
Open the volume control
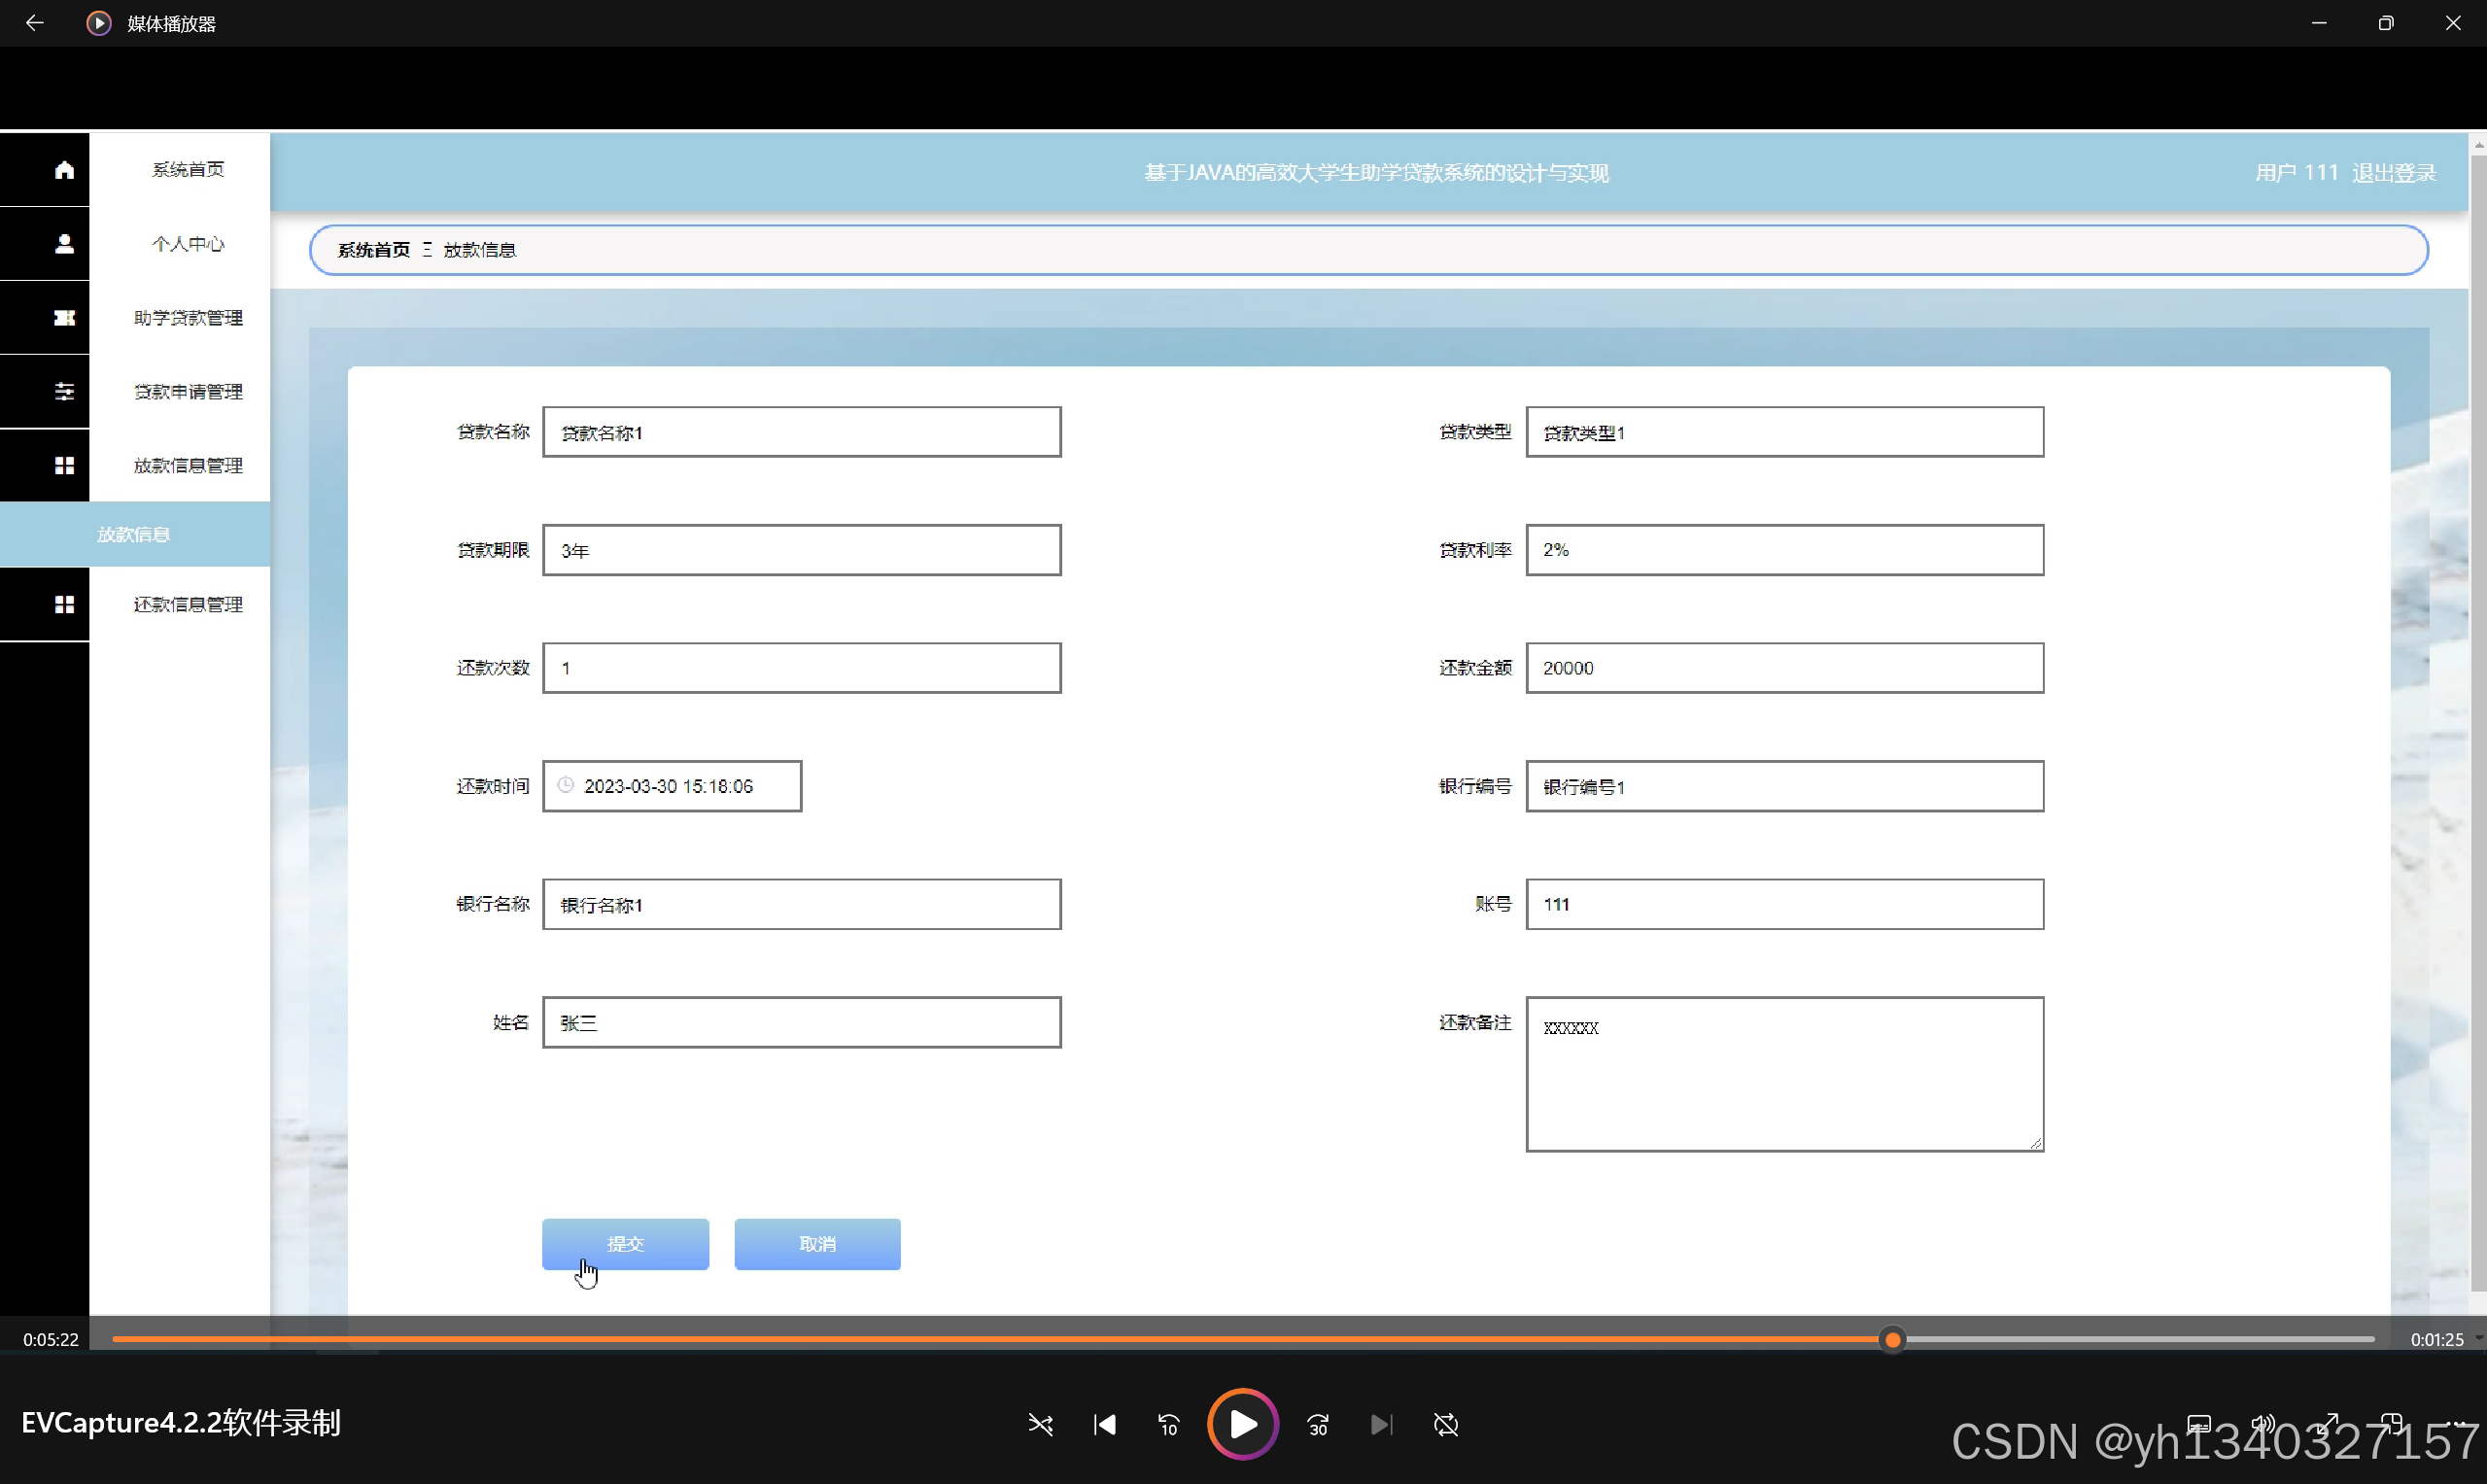(x=2263, y=1424)
